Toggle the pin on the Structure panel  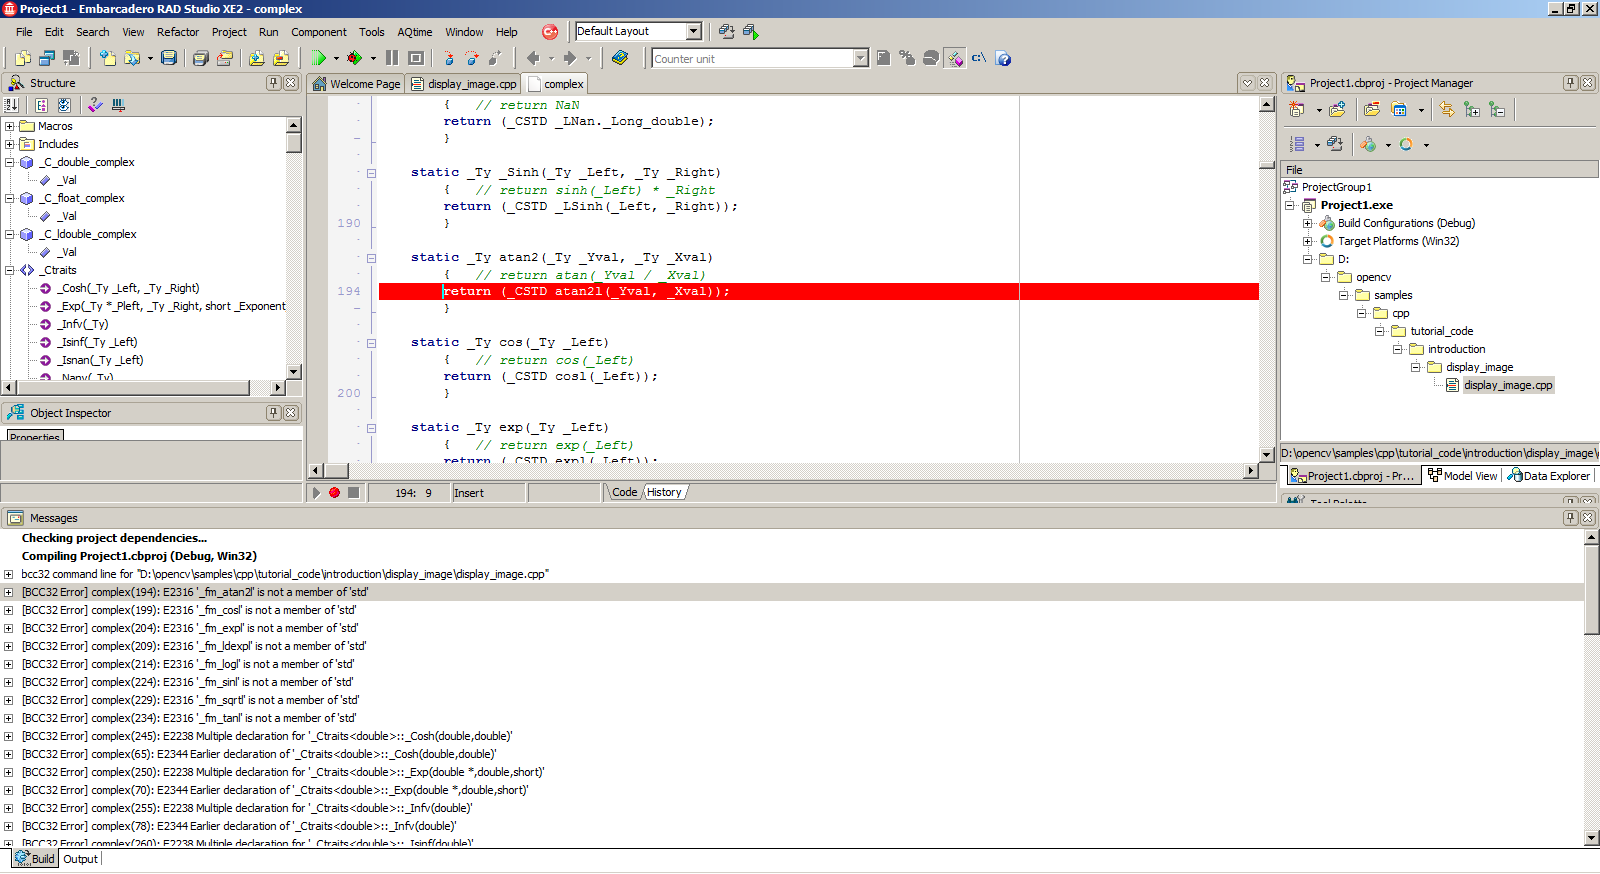coord(273,83)
